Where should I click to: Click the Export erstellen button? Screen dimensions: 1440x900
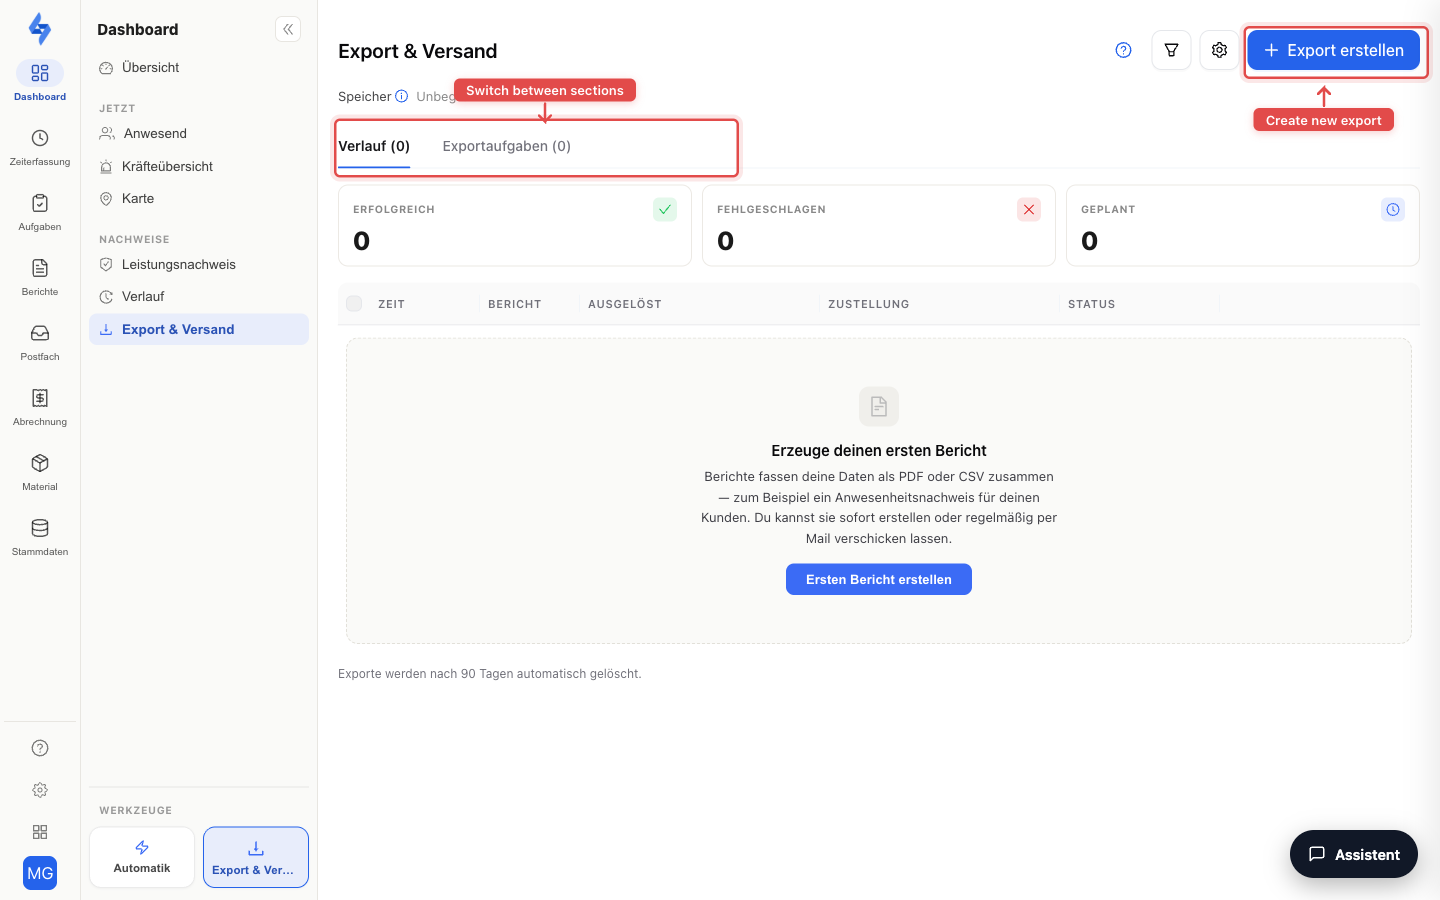1333,50
